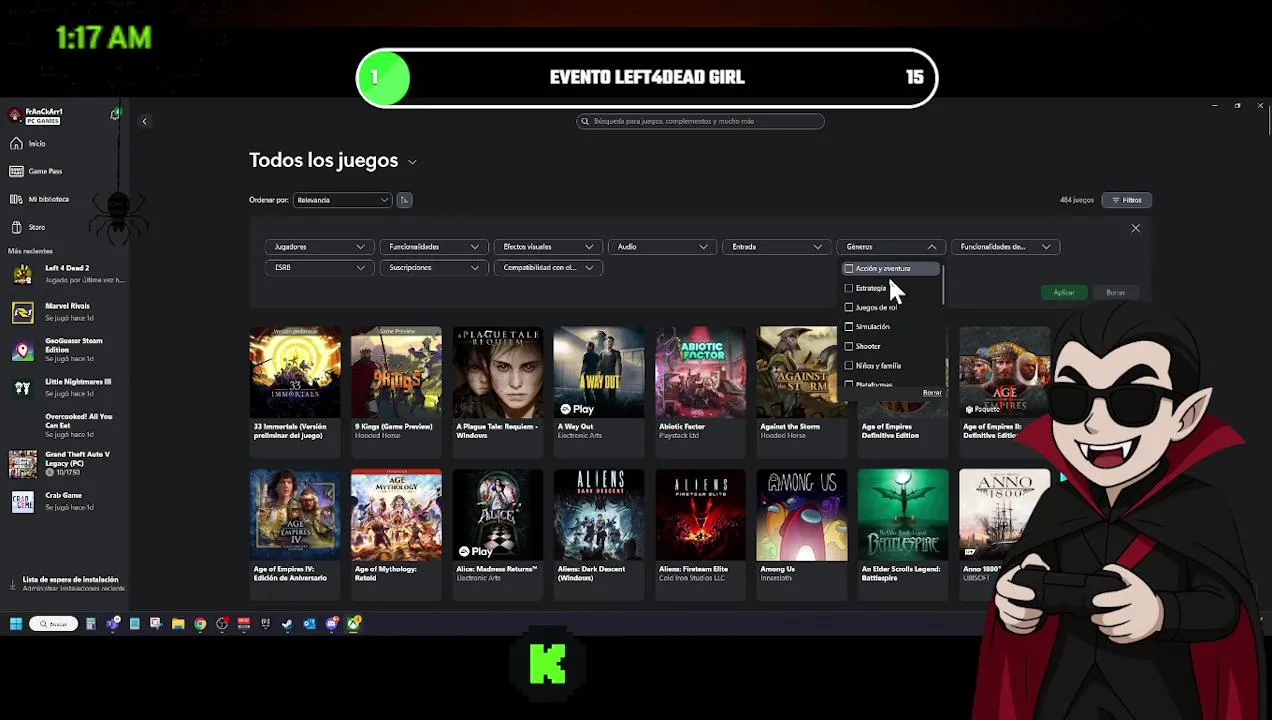
Task: Open Inicio home in Xbox sidebar
Action: (x=30, y=143)
